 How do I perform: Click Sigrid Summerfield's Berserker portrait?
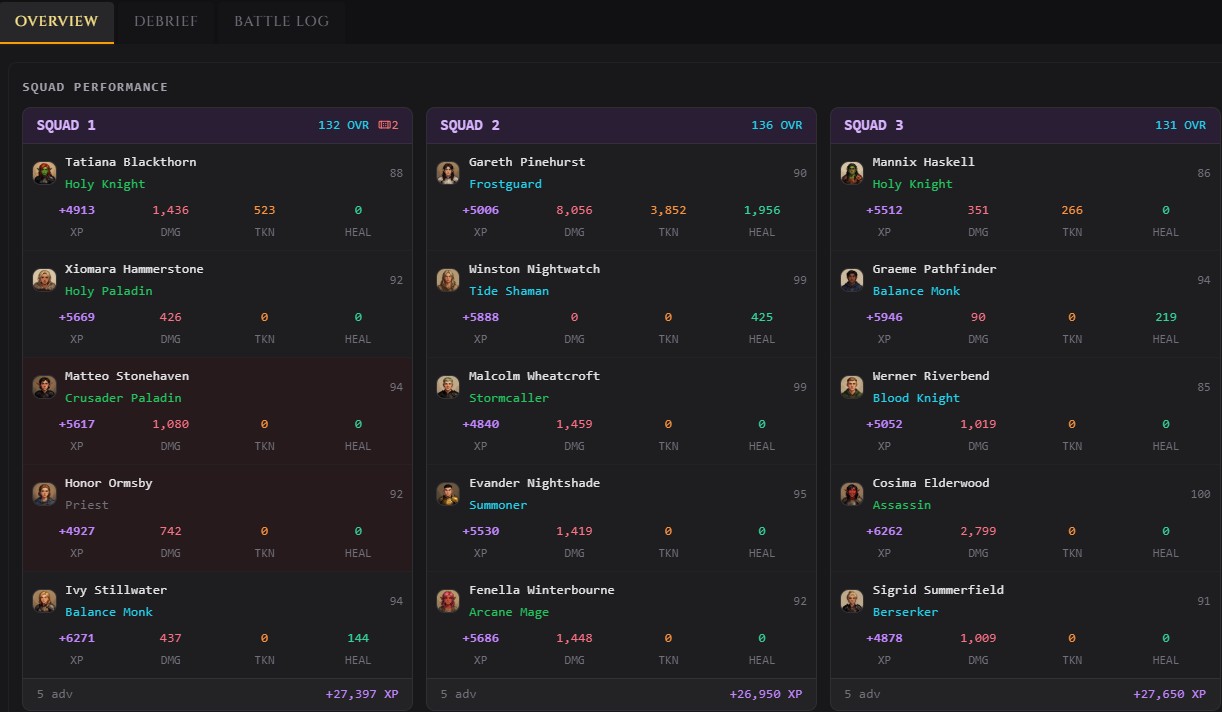(x=852, y=601)
